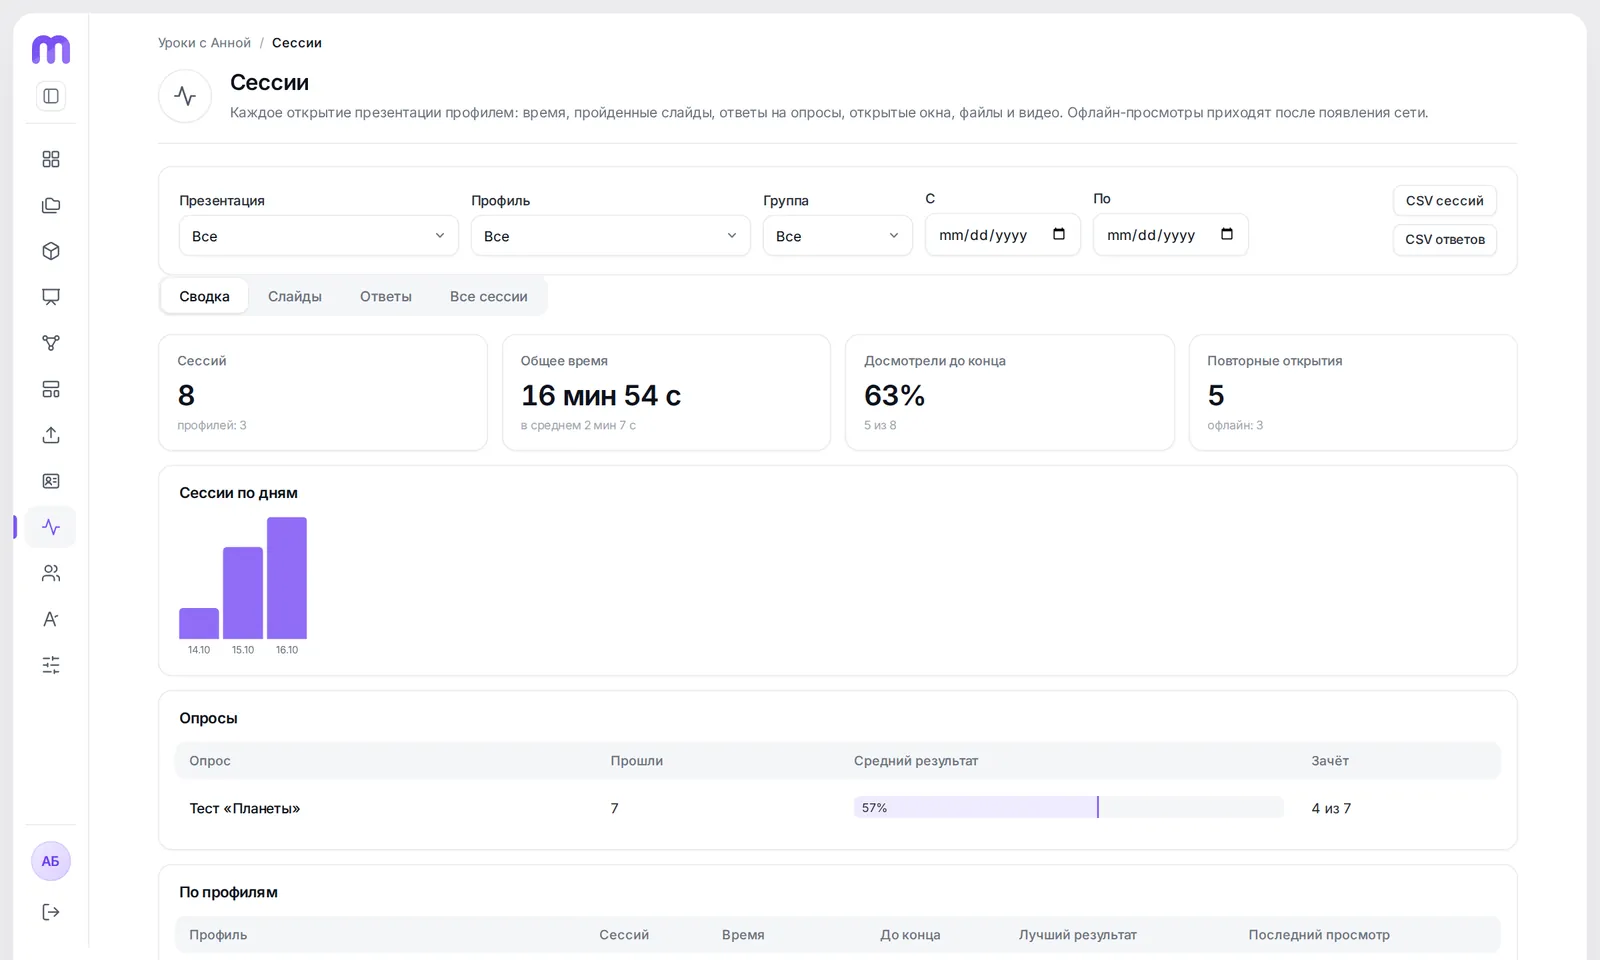
Task: Switch to the Слайды tab
Action: pyautogui.click(x=295, y=296)
